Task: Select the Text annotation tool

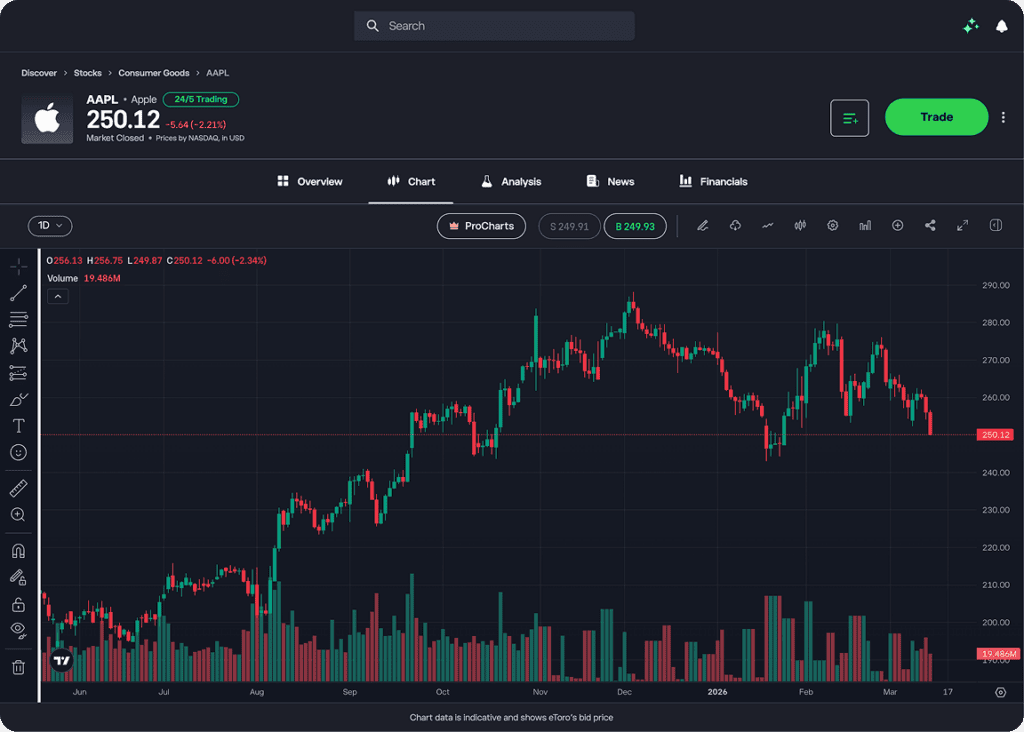Action: coord(18,426)
